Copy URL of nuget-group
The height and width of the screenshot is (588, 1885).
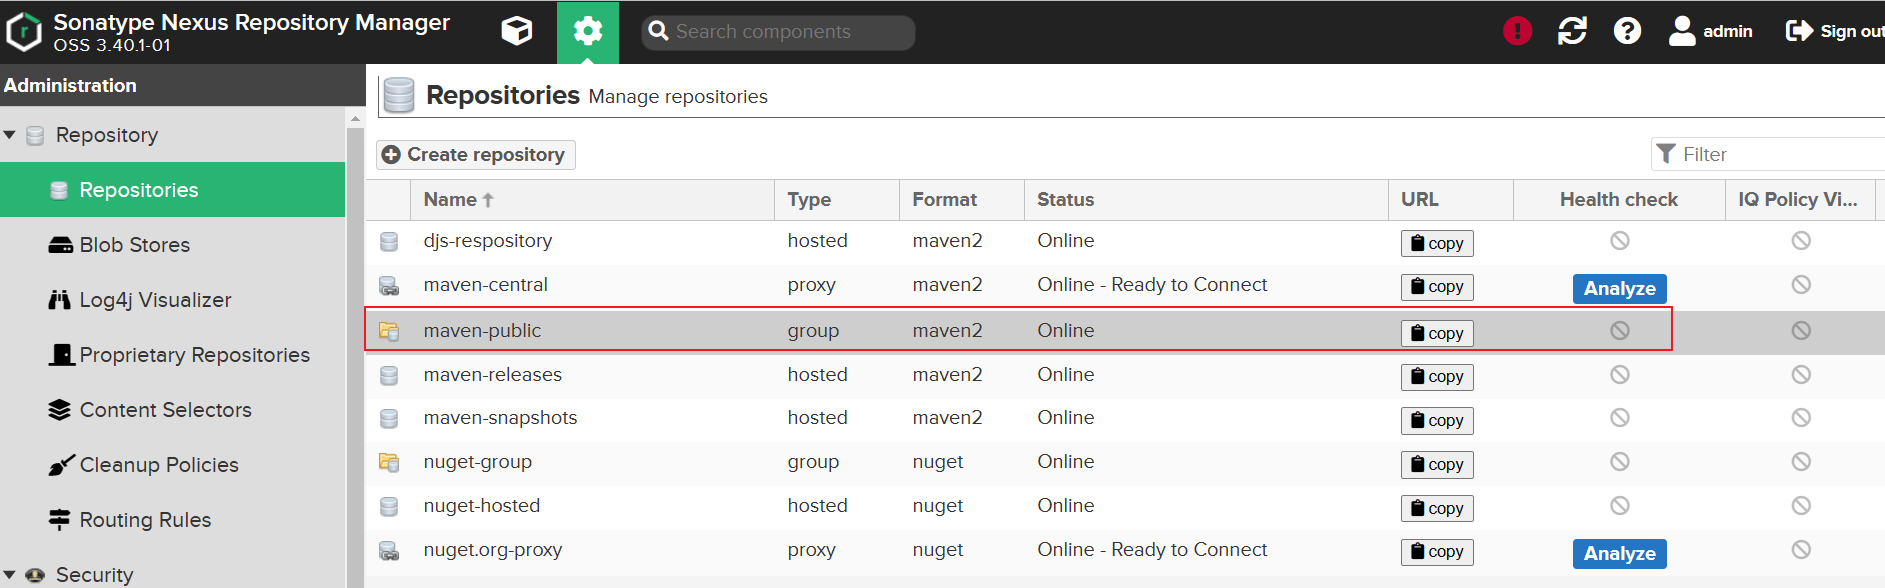click(x=1437, y=465)
